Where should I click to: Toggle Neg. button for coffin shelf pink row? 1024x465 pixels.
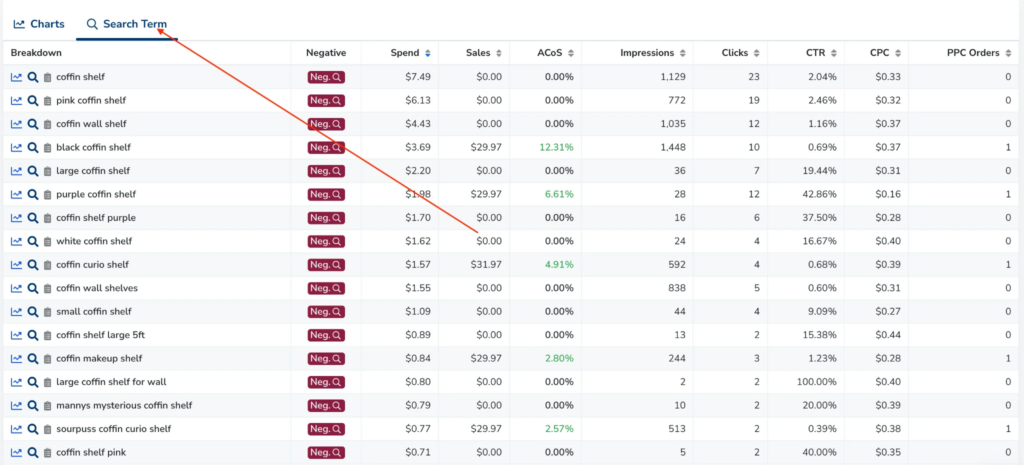click(326, 453)
